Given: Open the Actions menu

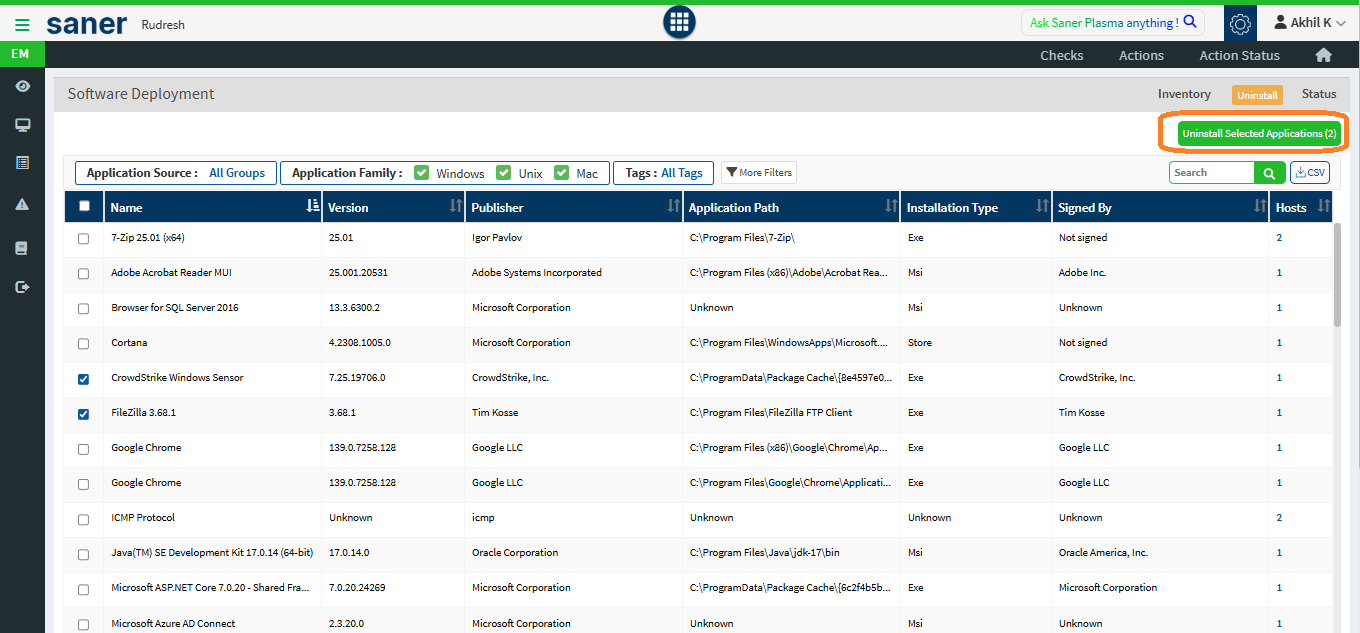Looking at the screenshot, I should pos(1141,55).
